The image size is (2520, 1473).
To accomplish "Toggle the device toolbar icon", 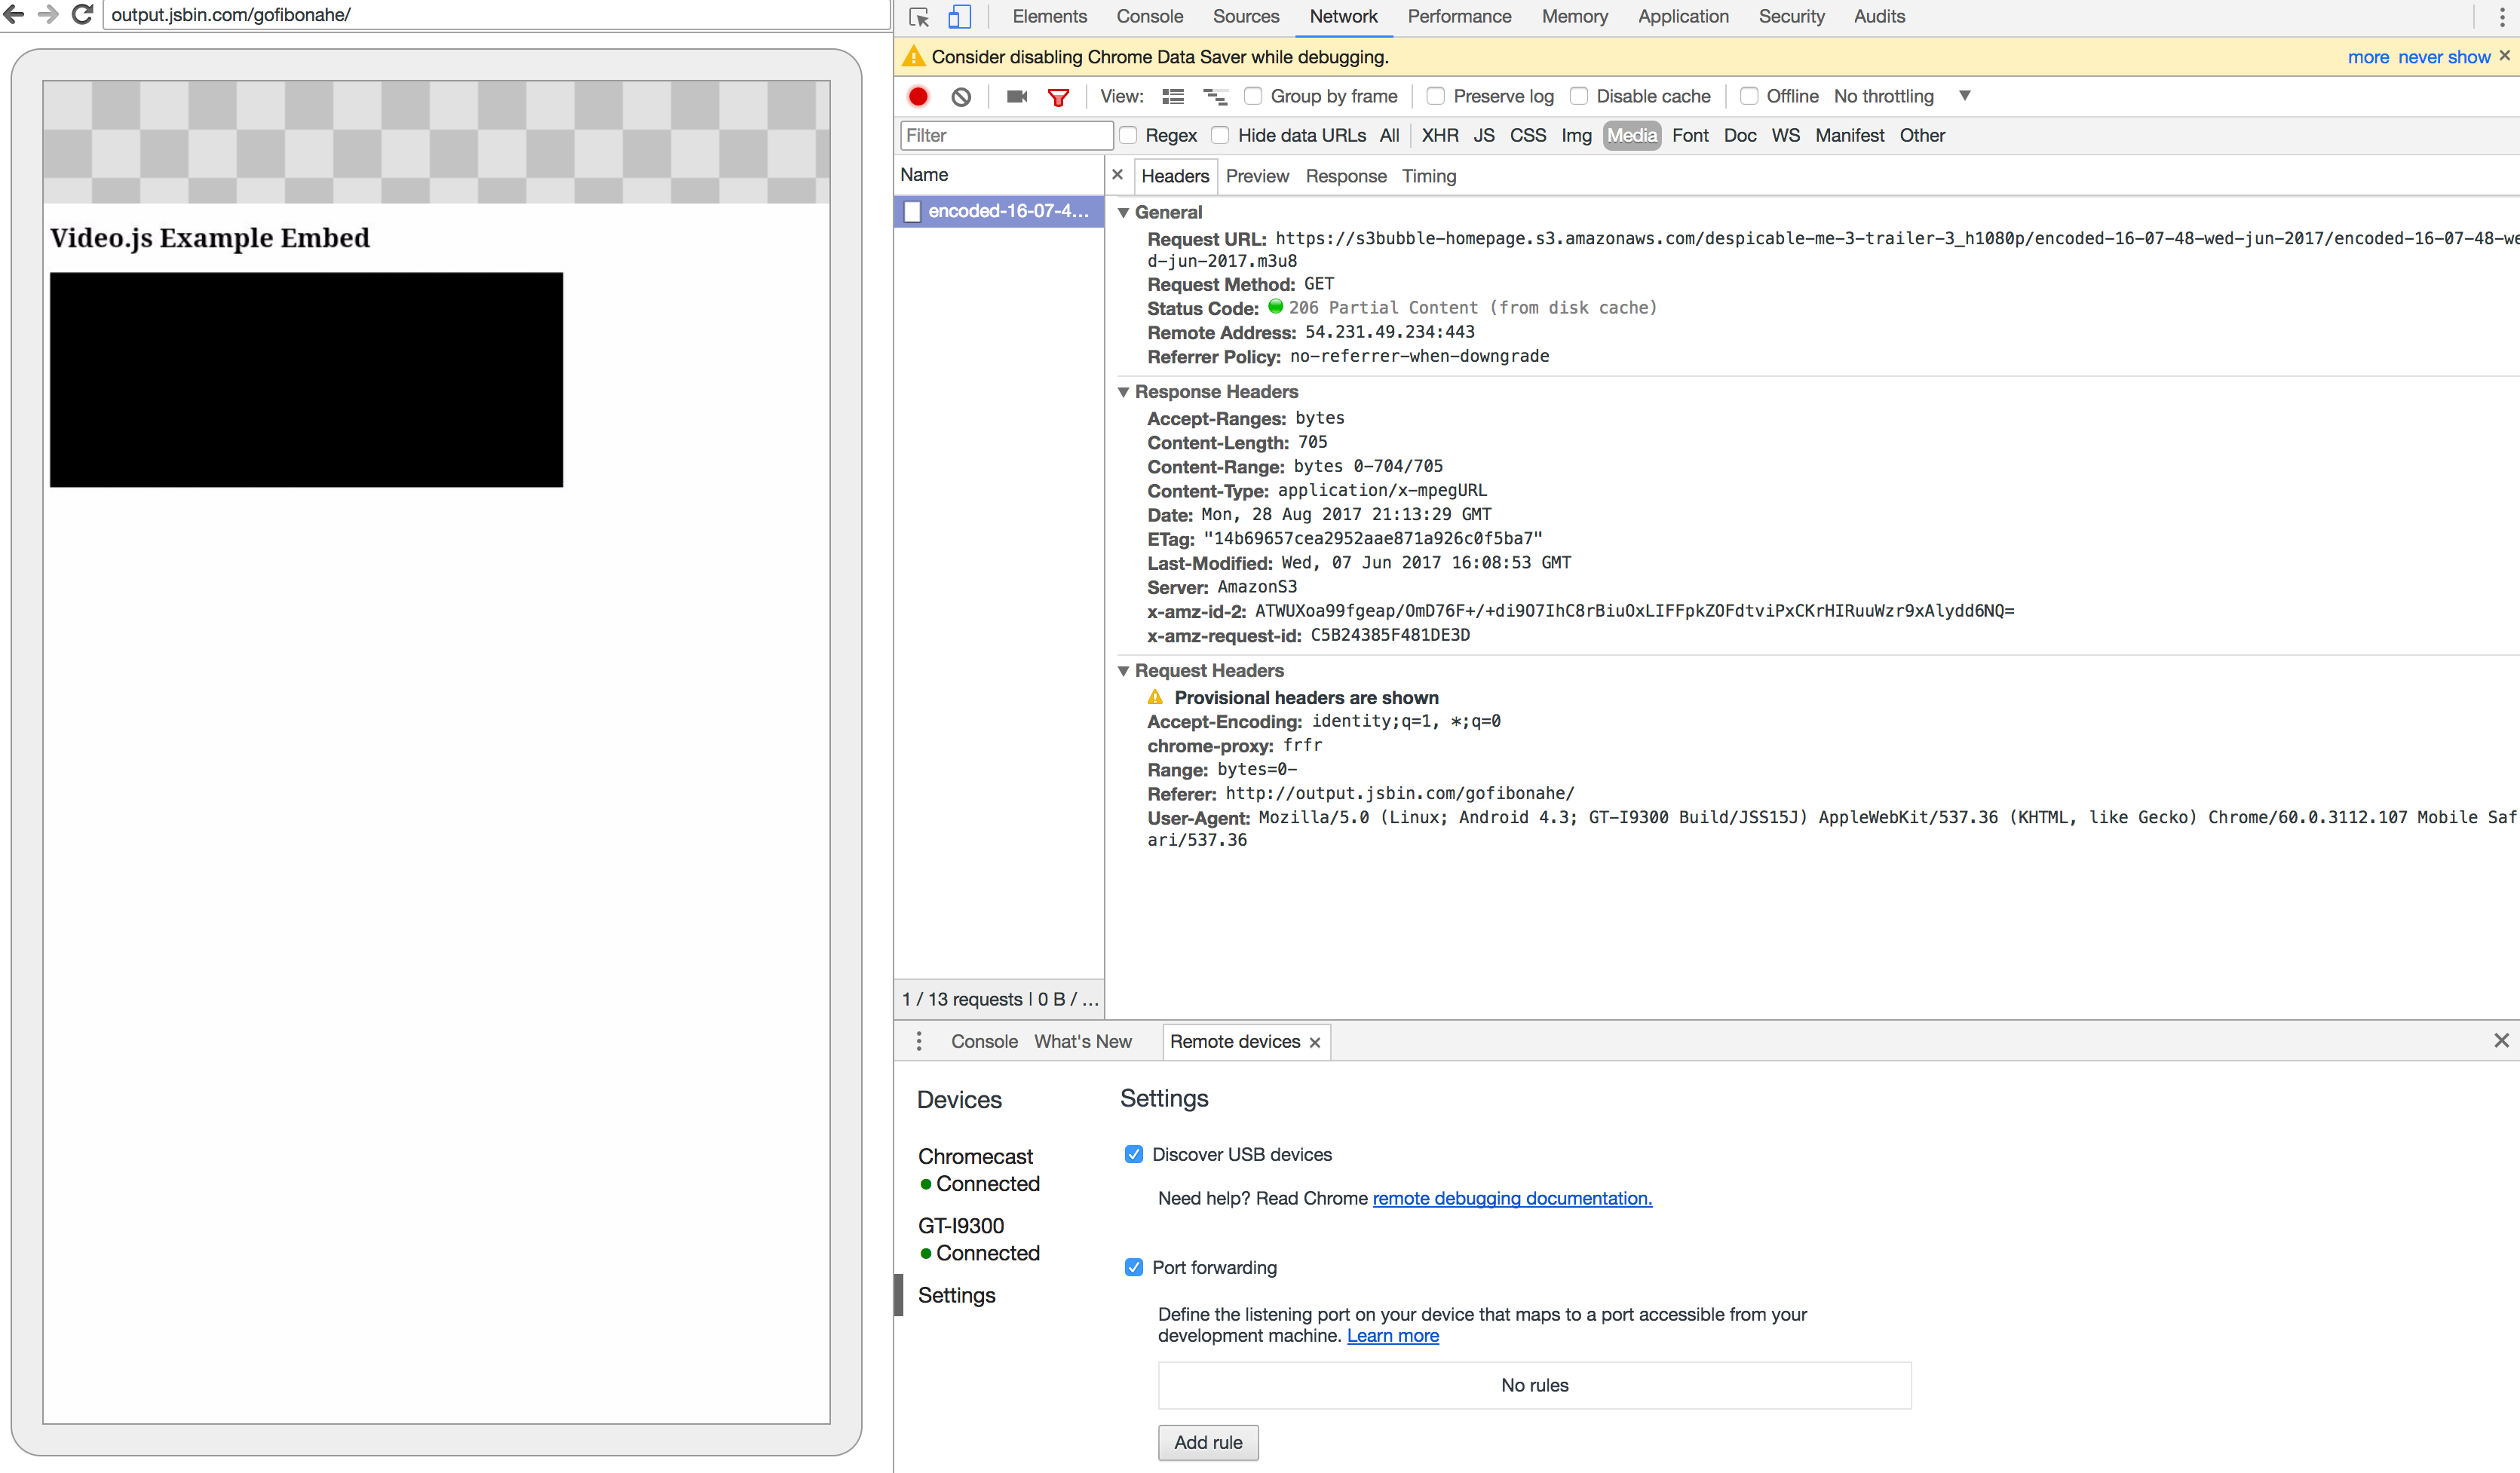I will pos(959,16).
